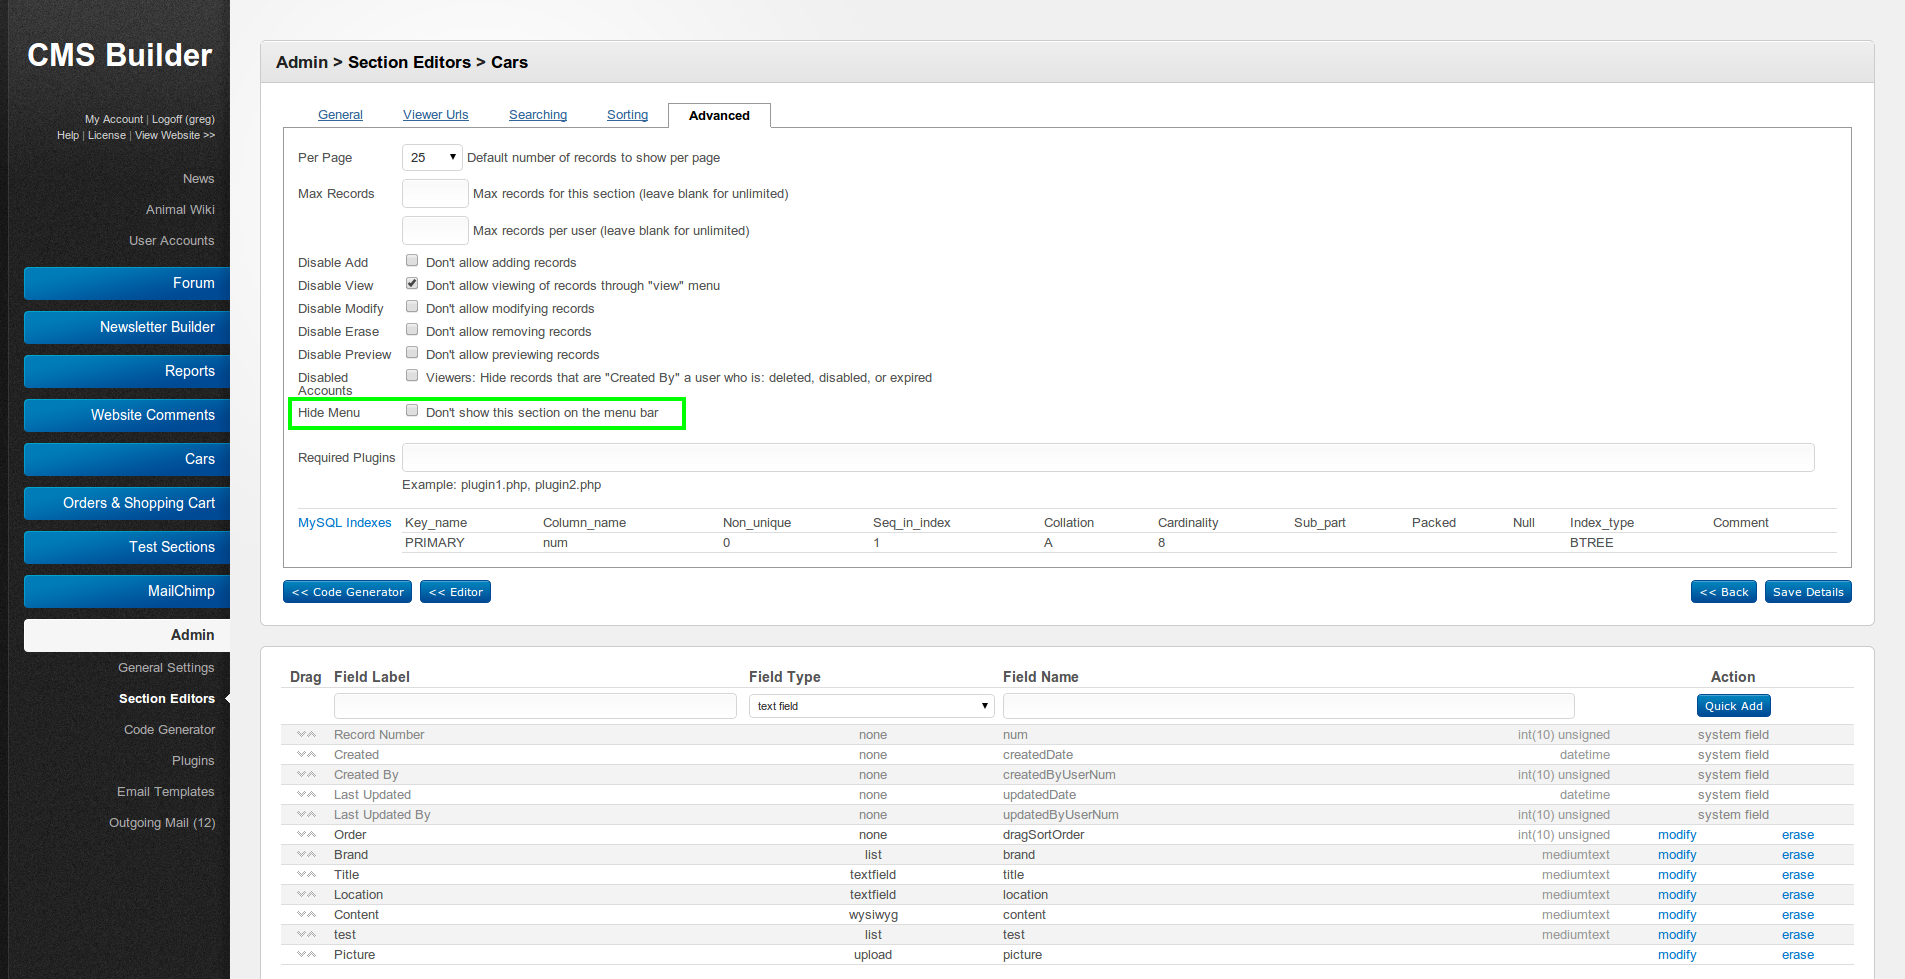Click the drag handle icon for Picture row
Image resolution: width=1905 pixels, height=979 pixels.
306,955
